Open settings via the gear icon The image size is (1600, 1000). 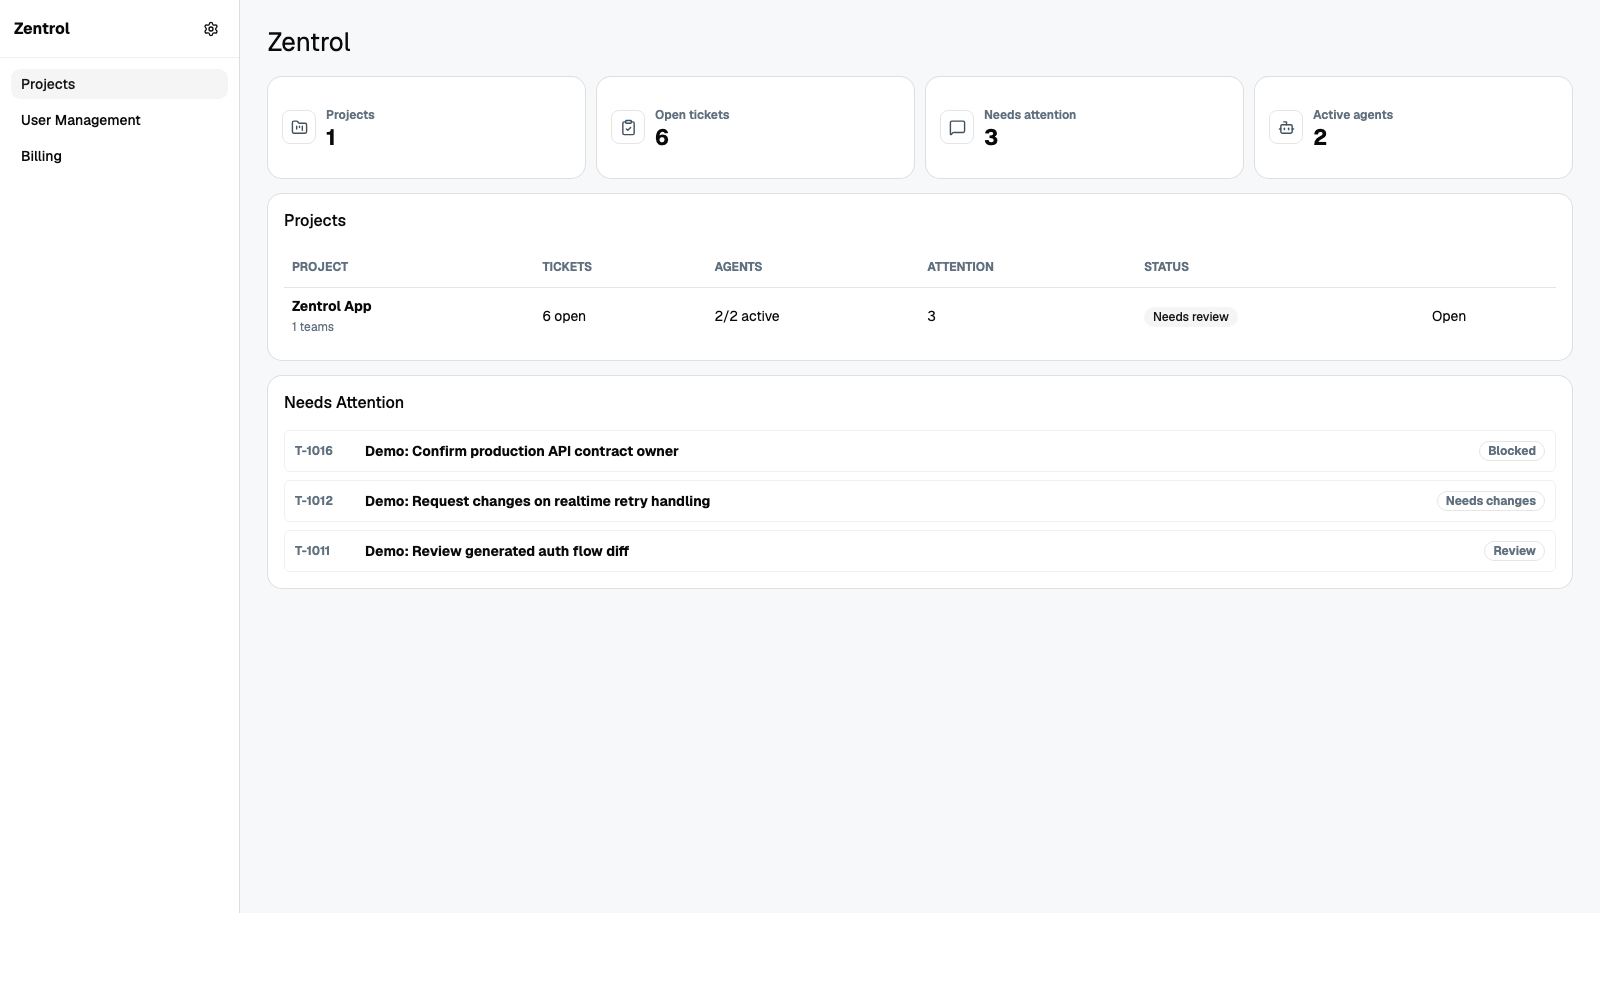[211, 29]
